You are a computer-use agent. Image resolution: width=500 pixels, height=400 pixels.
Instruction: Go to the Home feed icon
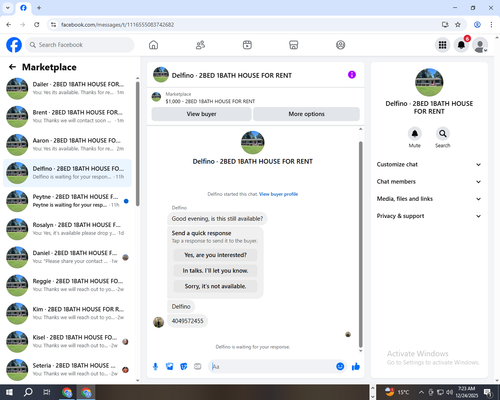pyautogui.click(x=153, y=45)
